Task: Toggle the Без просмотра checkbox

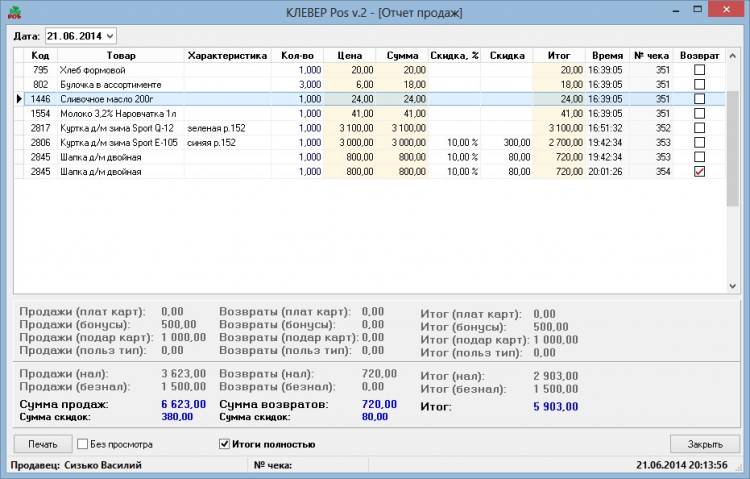Action: tap(84, 444)
